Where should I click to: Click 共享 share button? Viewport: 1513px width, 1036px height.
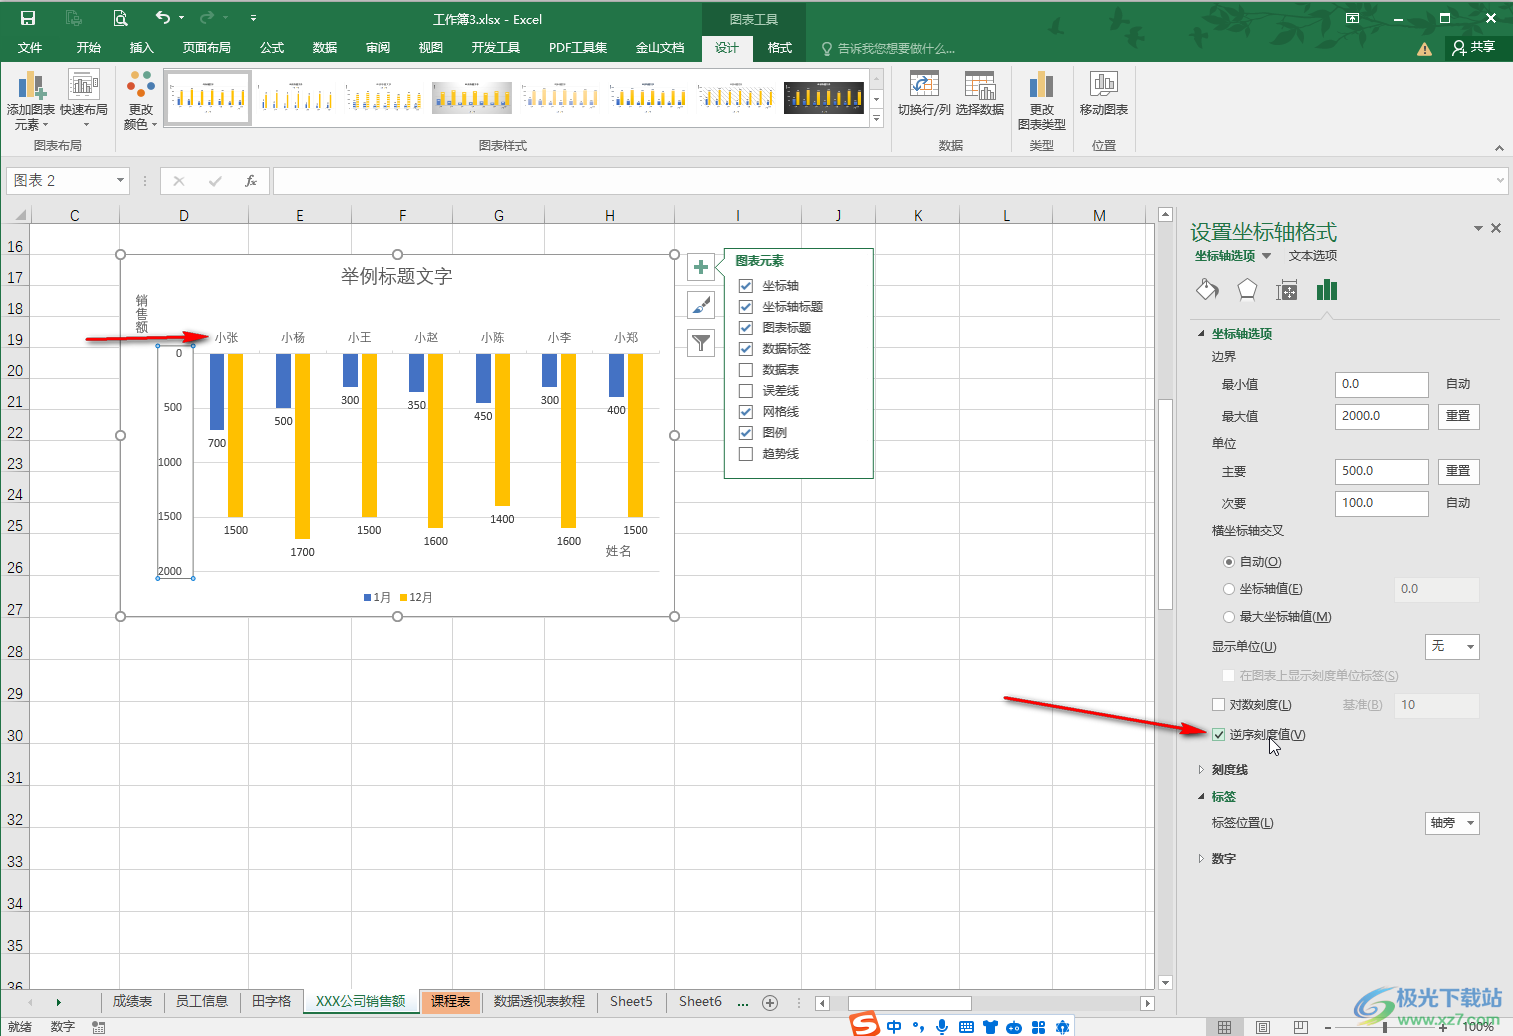click(1474, 48)
